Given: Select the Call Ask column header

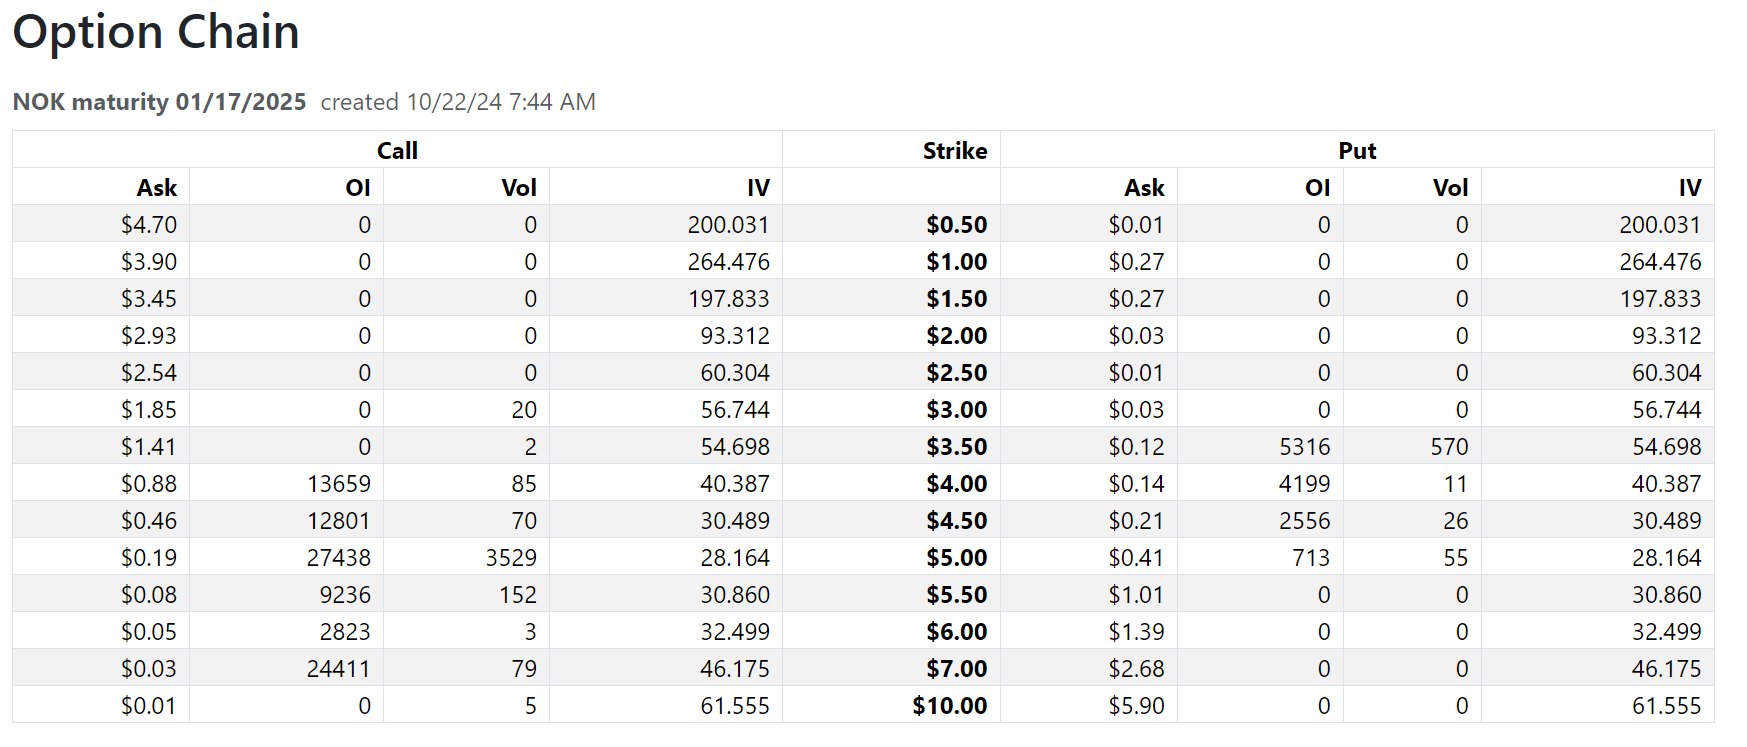Looking at the screenshot, I should pos(157,188).
